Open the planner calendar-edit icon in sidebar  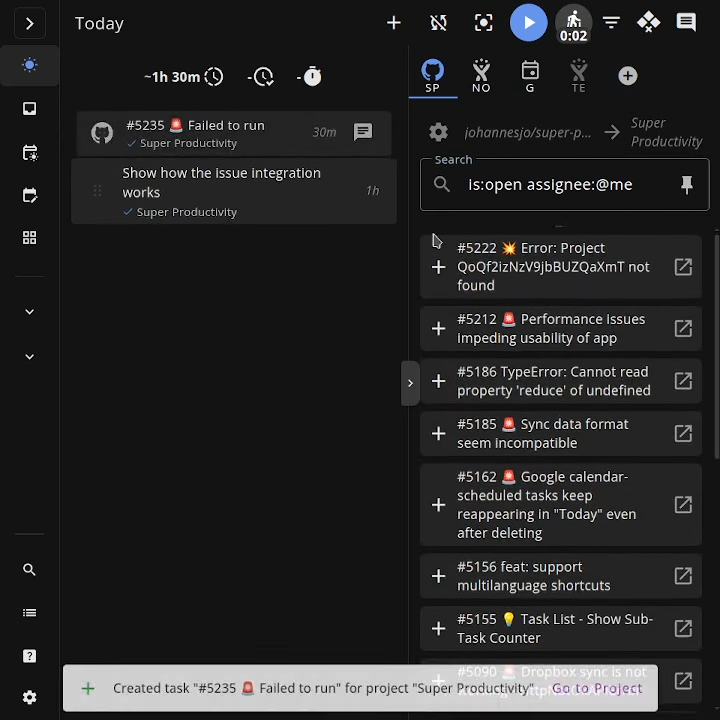tap(29, 195)
